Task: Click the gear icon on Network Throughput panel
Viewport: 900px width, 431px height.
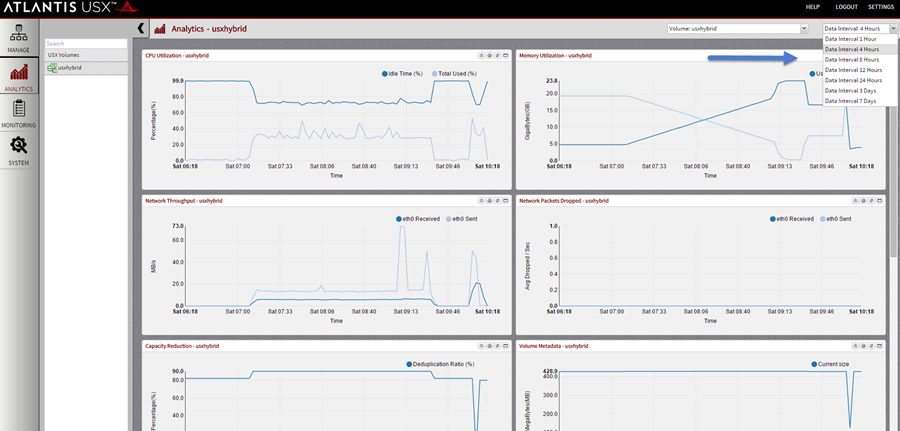Action: [x=489, y=201]
